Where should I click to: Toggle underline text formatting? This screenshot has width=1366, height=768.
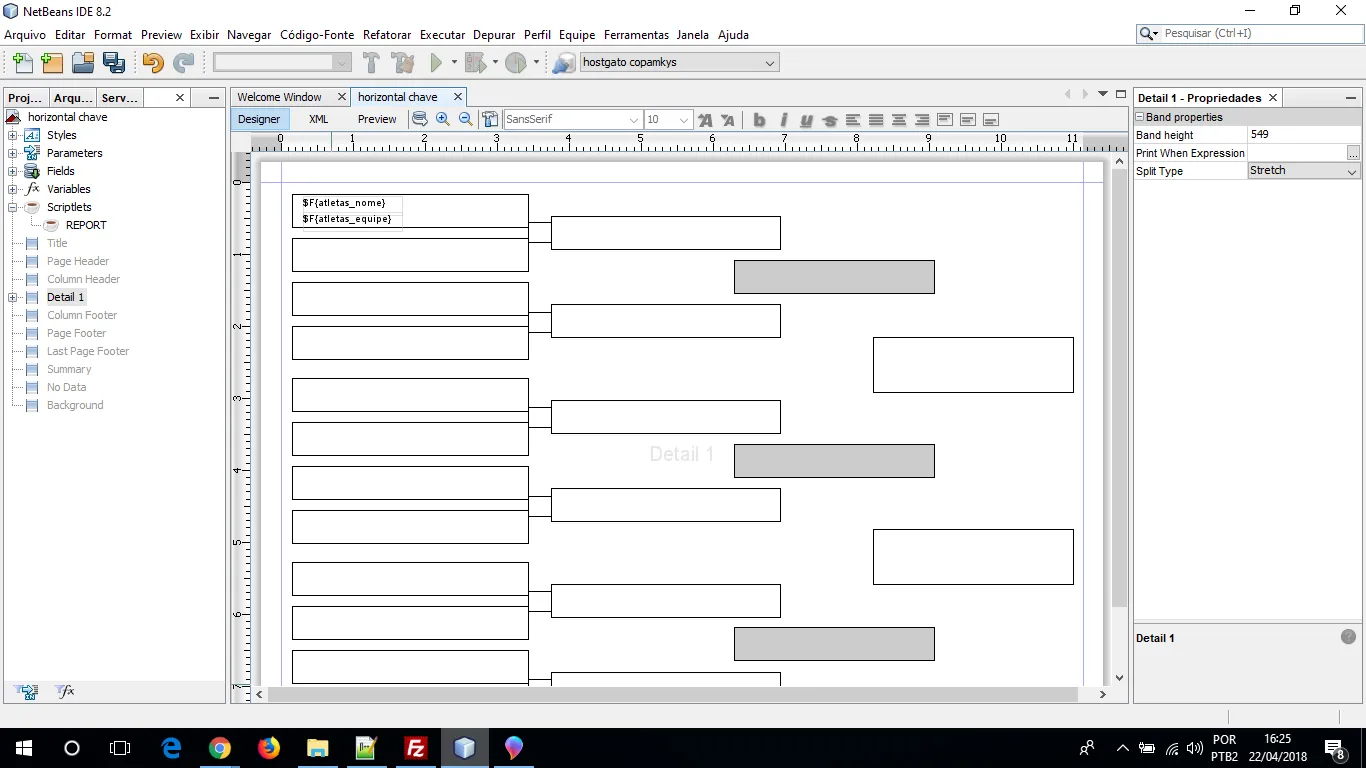point(806,120)
